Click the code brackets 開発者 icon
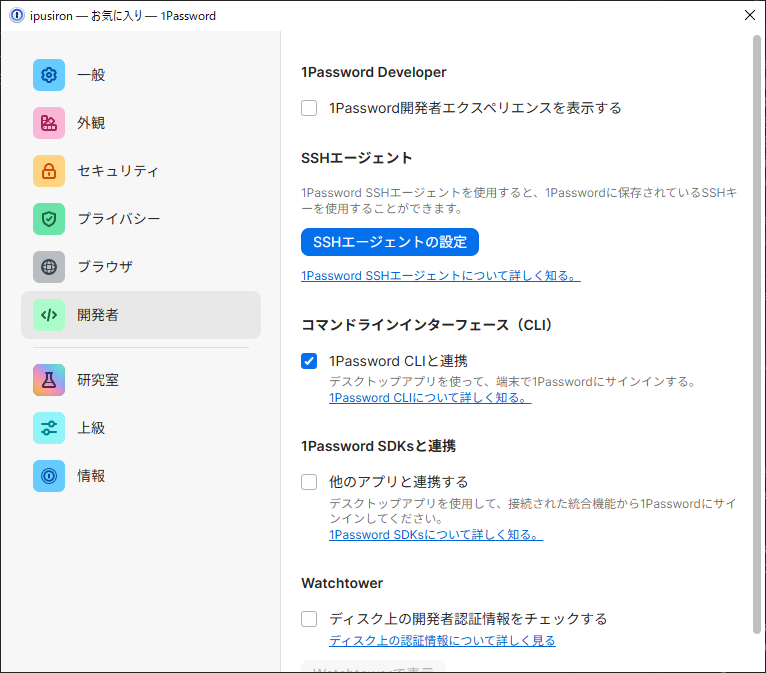The image size is (766, 673). point(49,315)
